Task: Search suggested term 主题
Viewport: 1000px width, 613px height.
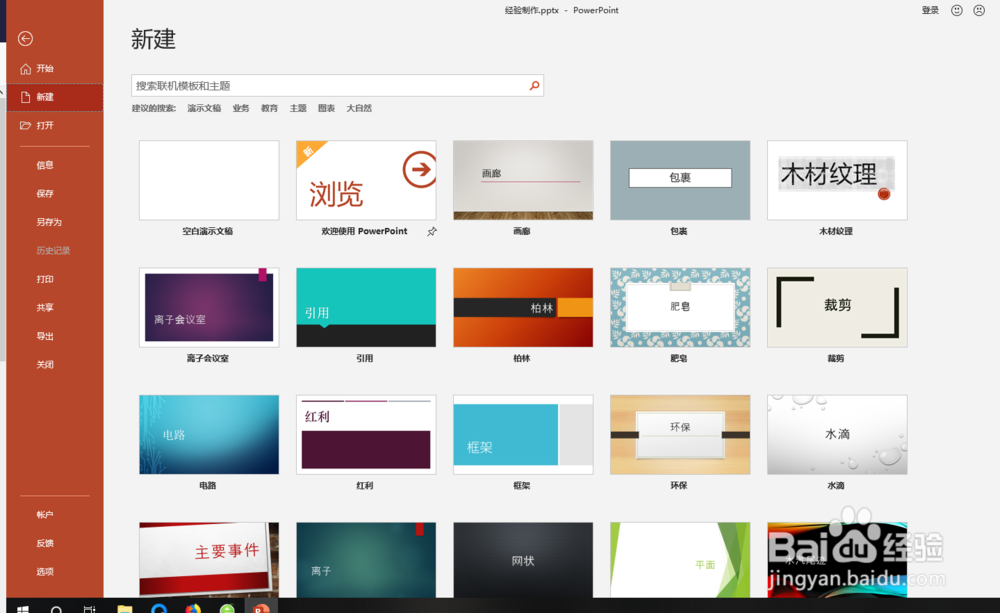Action: pos(298,108)
